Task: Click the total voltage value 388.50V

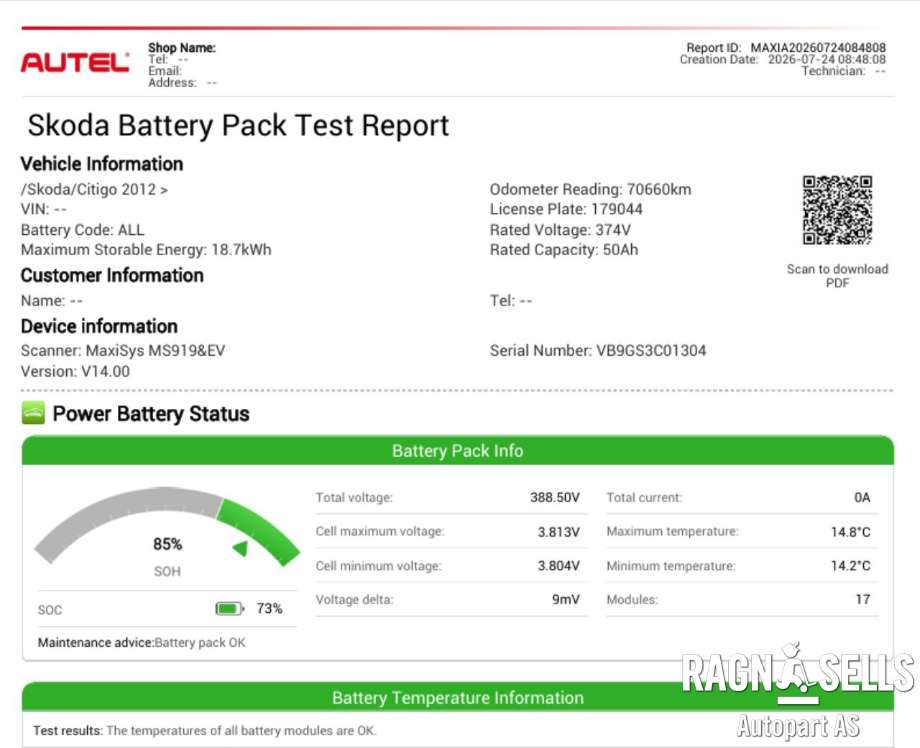Action: pyautogui.click(x=554, y=497)
